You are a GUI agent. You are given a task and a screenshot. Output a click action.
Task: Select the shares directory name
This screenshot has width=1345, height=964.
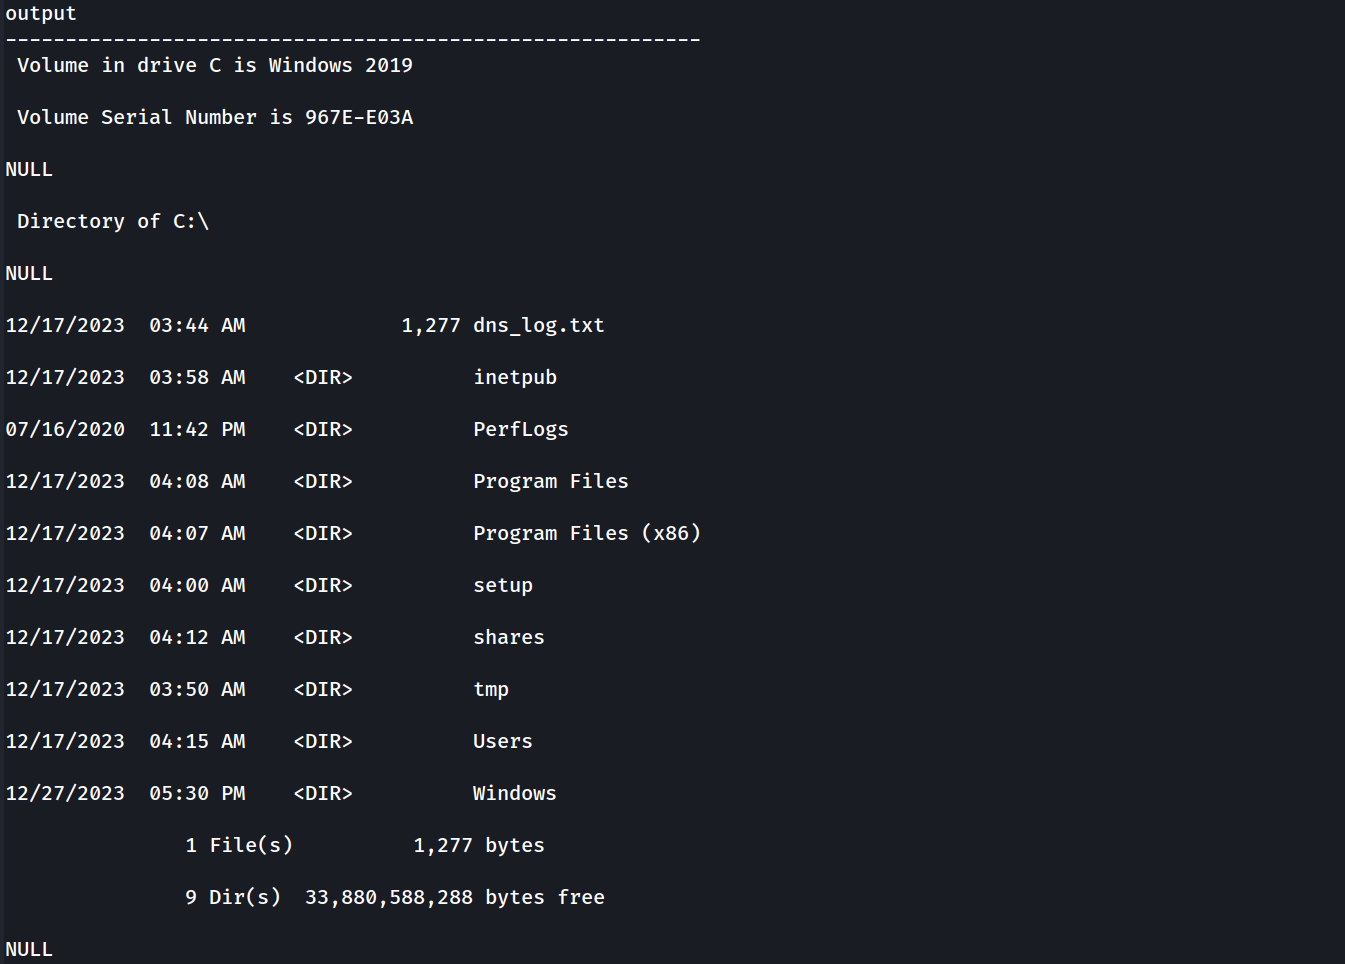pos(508,638)
